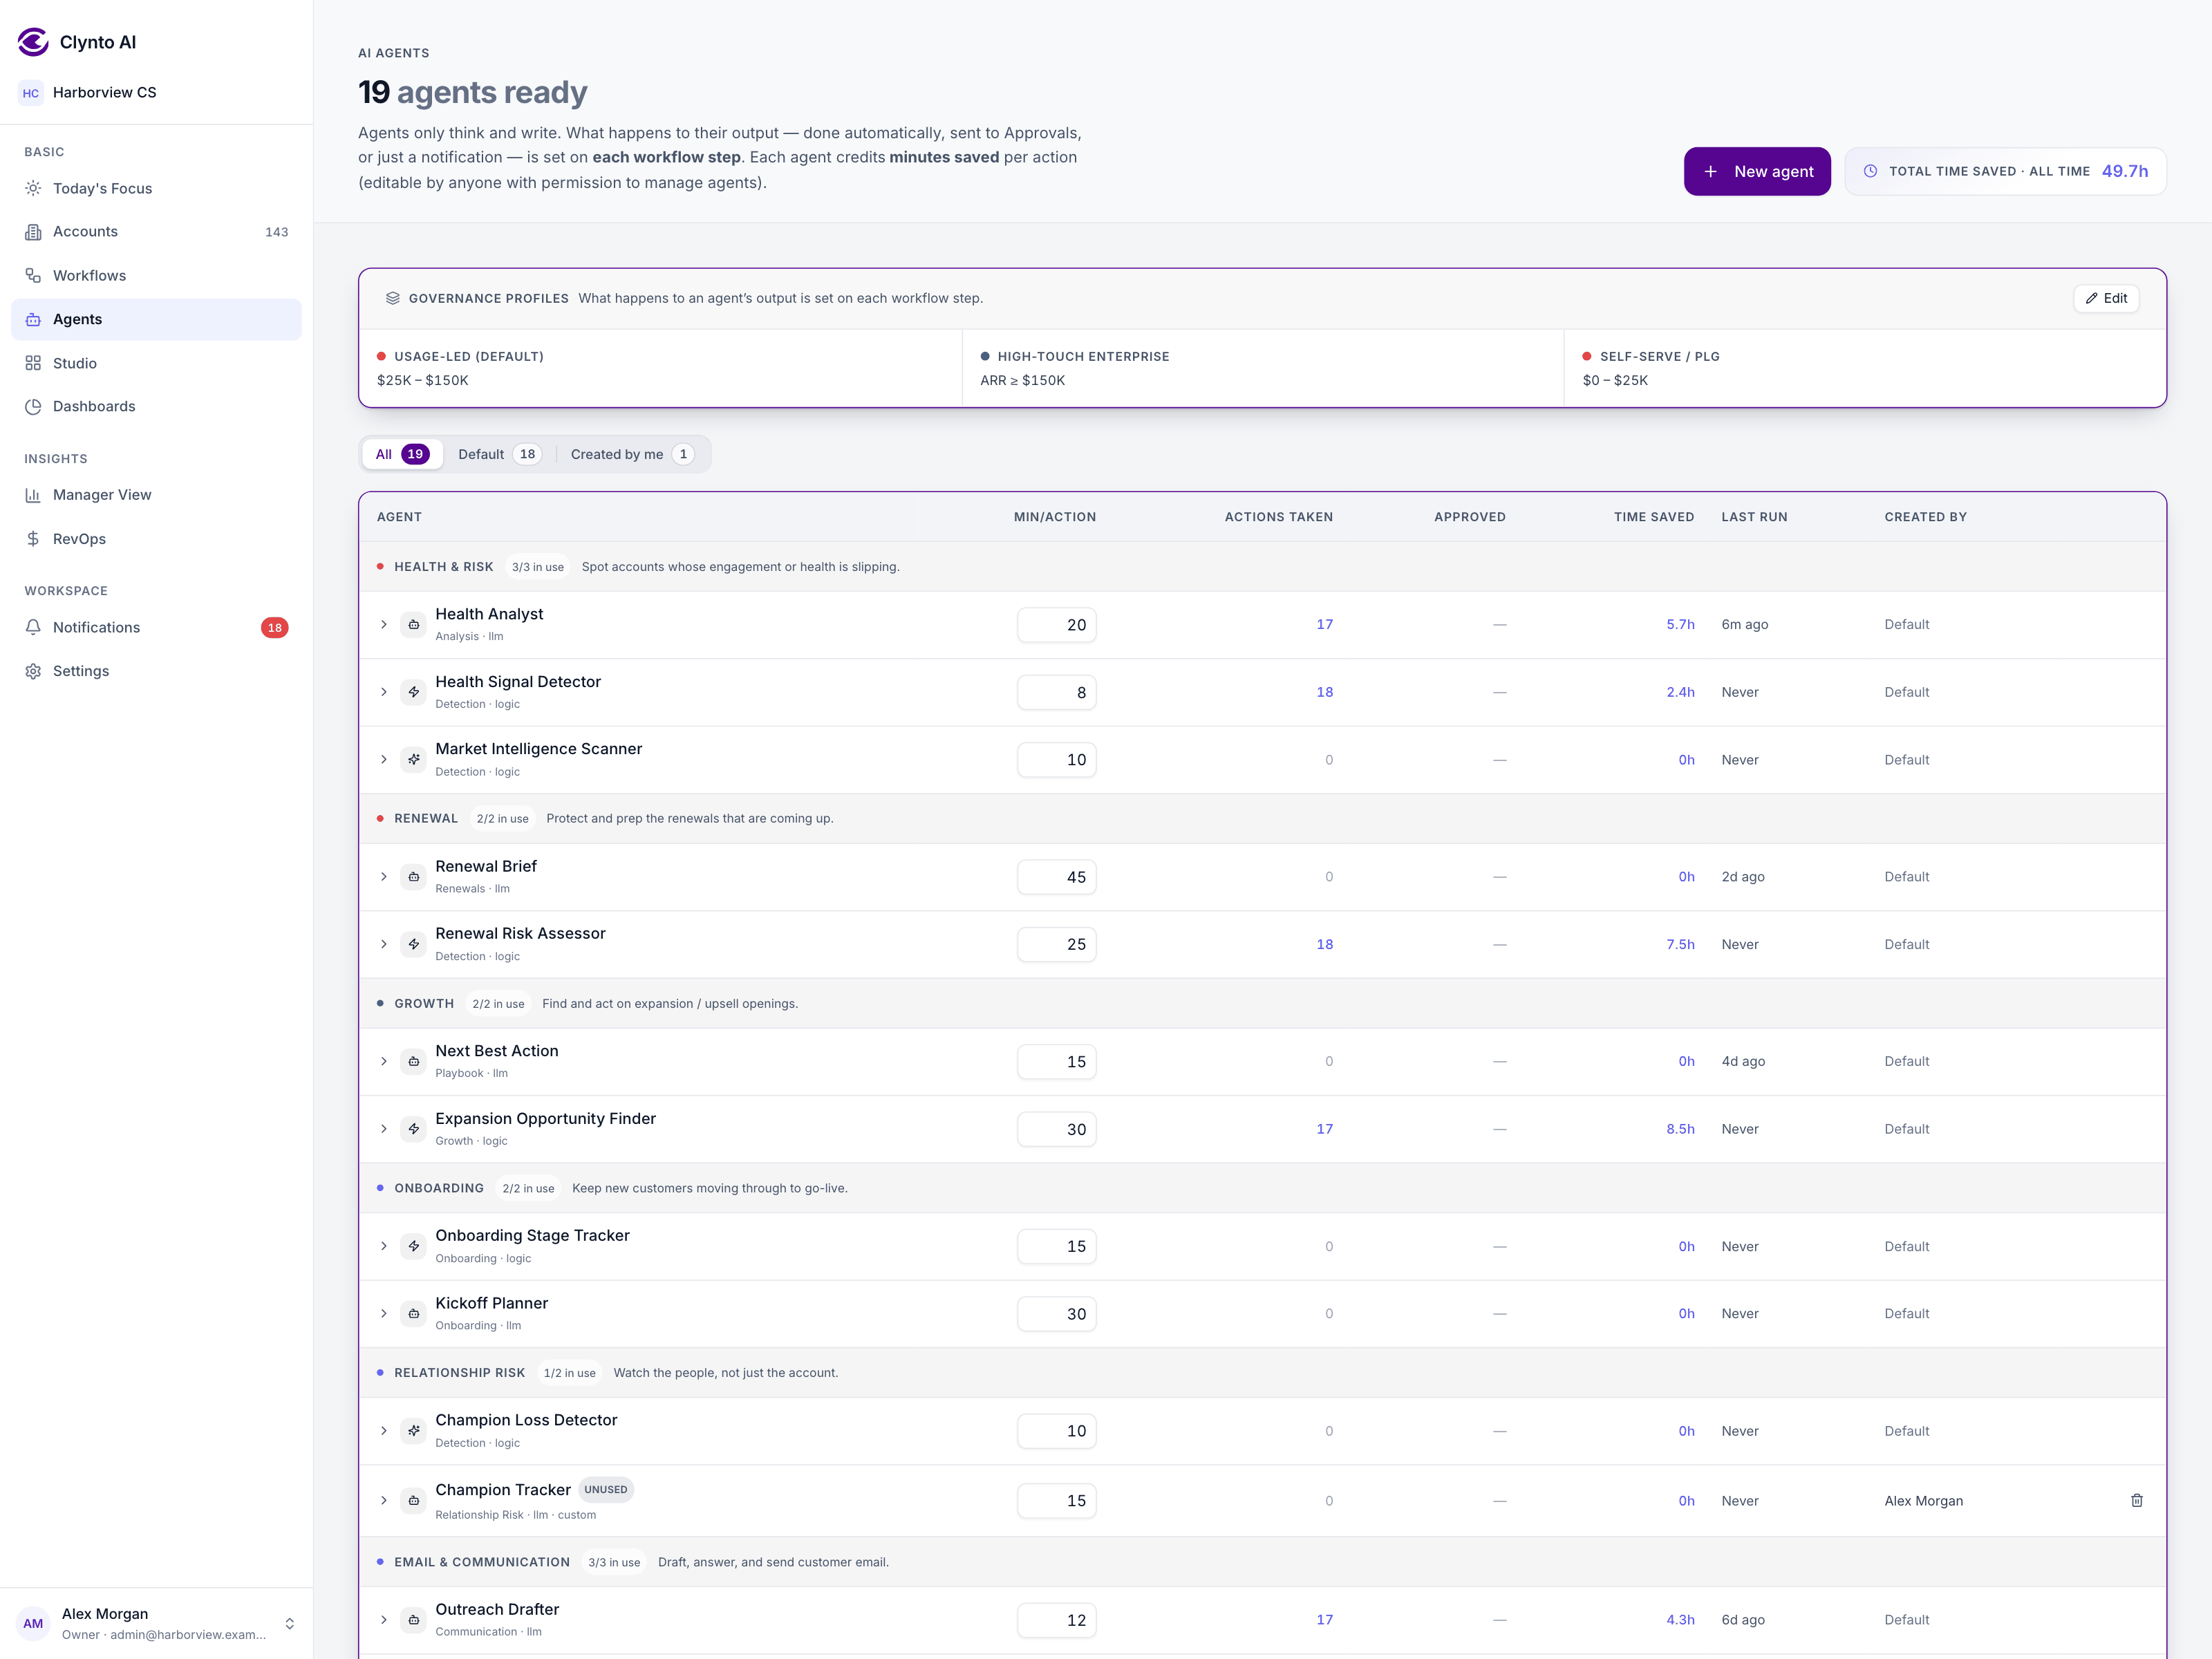Viewport: 2212px width, 1659px height.
Task: Select the Usage-Led (Default) profile
Action: 660,368
